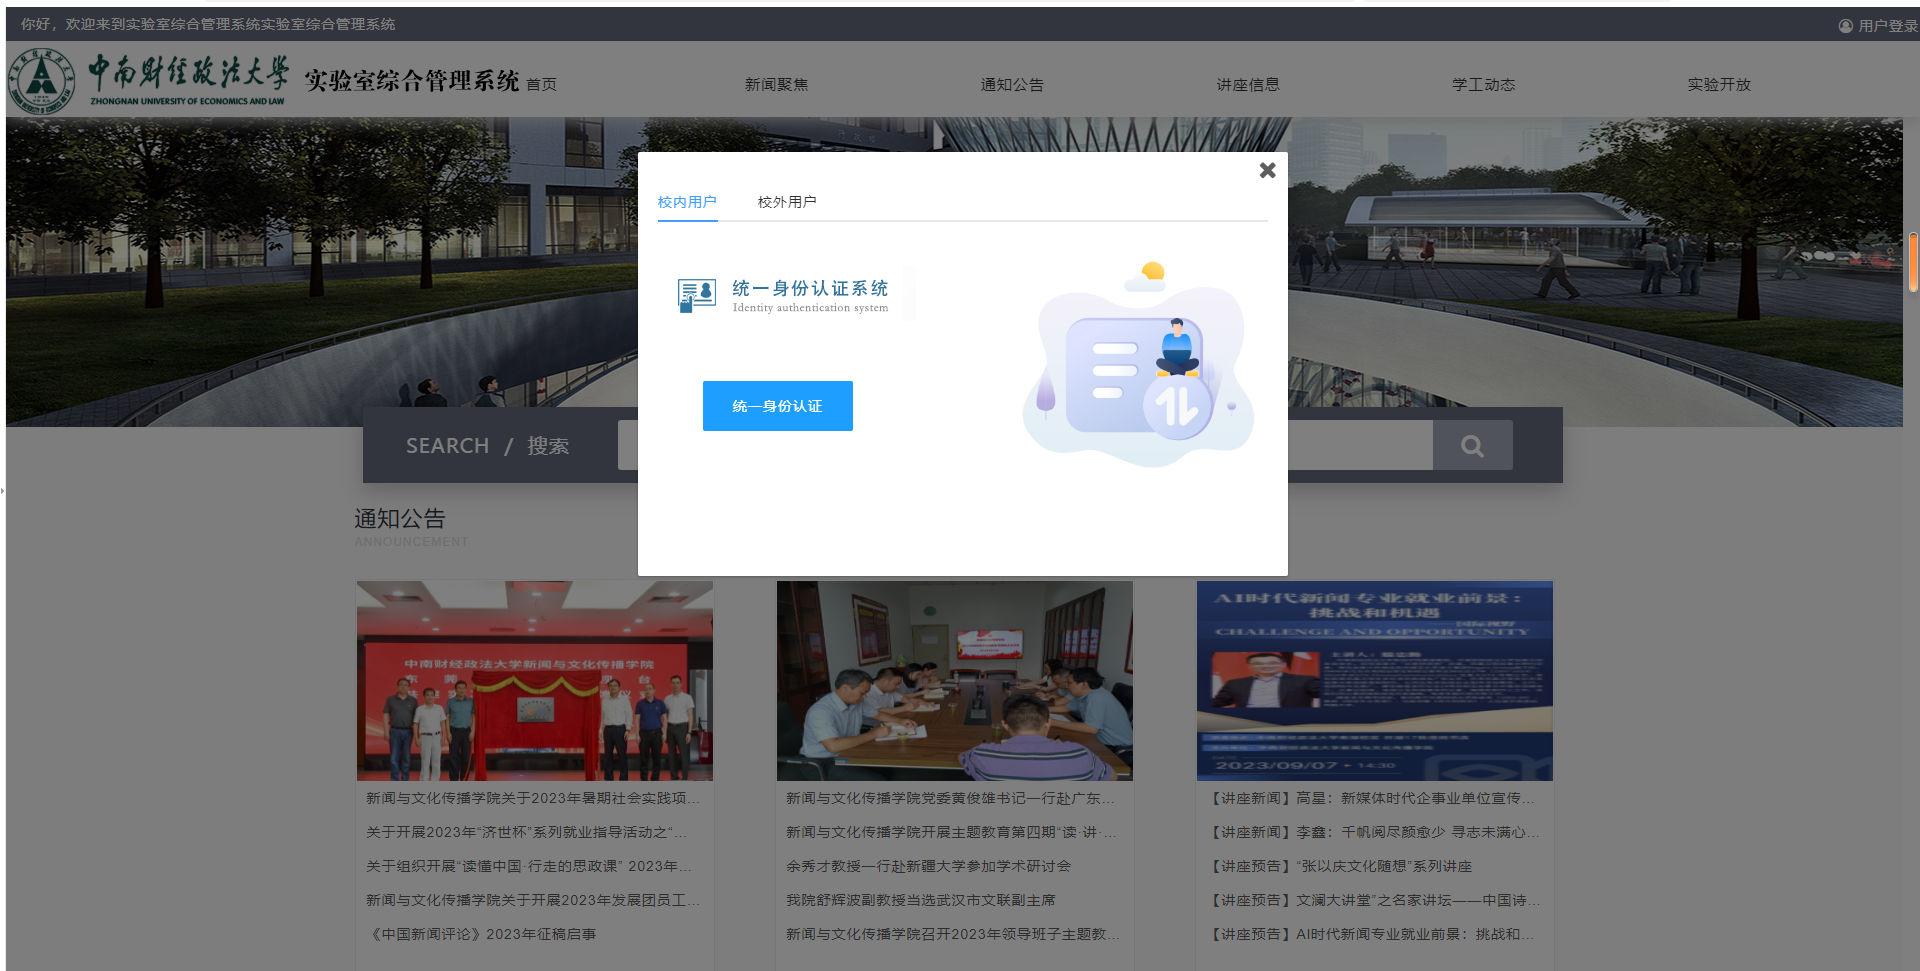Open the red banner ceremony photo thumbnail
Screen dimensions: 1920x971
[535, 680]
